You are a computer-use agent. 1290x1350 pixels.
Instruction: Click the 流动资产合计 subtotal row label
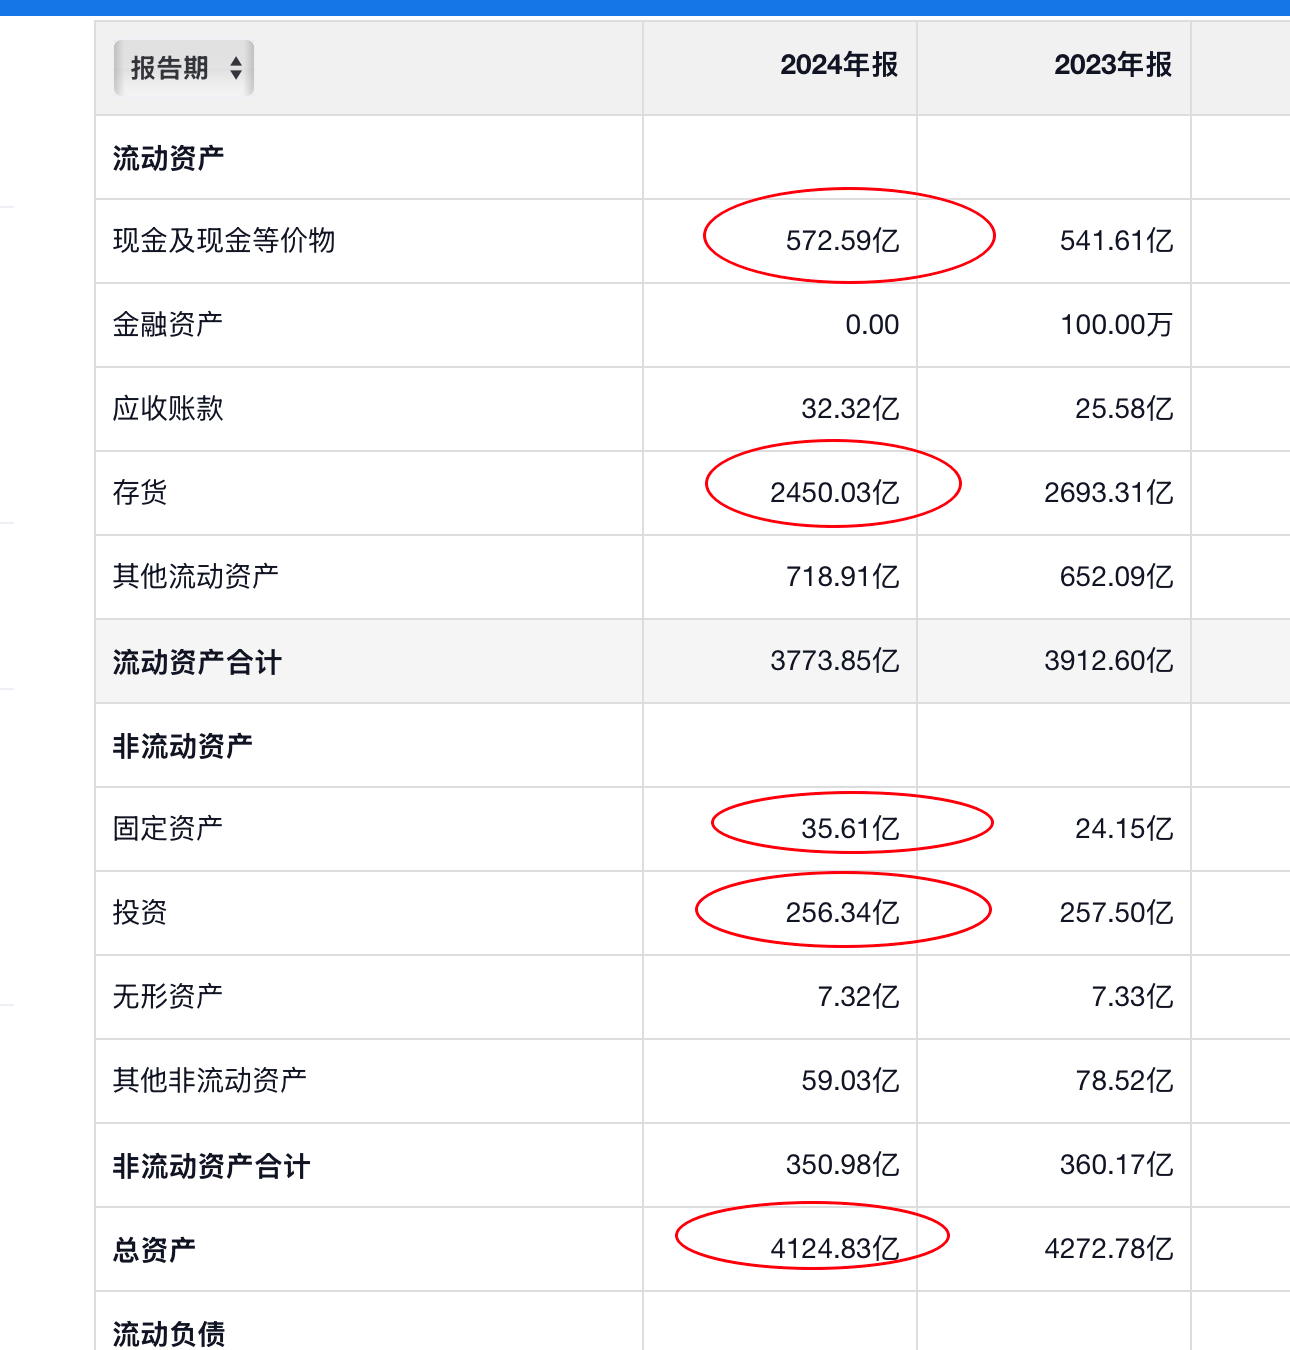(197, 662)
